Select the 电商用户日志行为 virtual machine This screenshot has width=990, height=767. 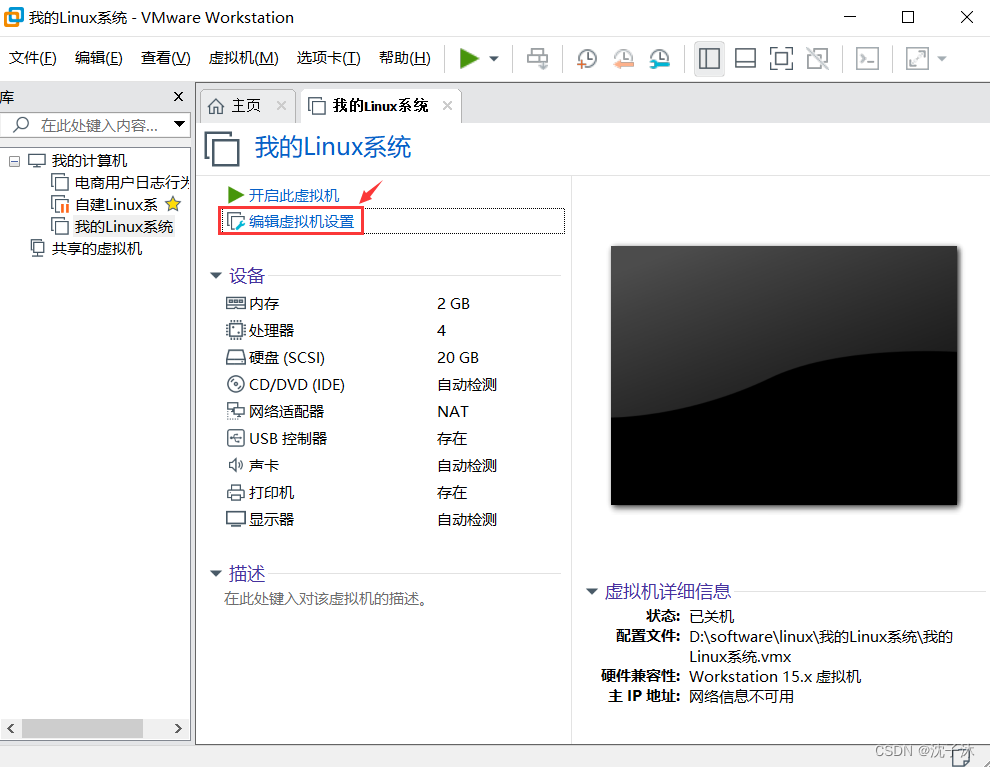(x=131, y=183)
